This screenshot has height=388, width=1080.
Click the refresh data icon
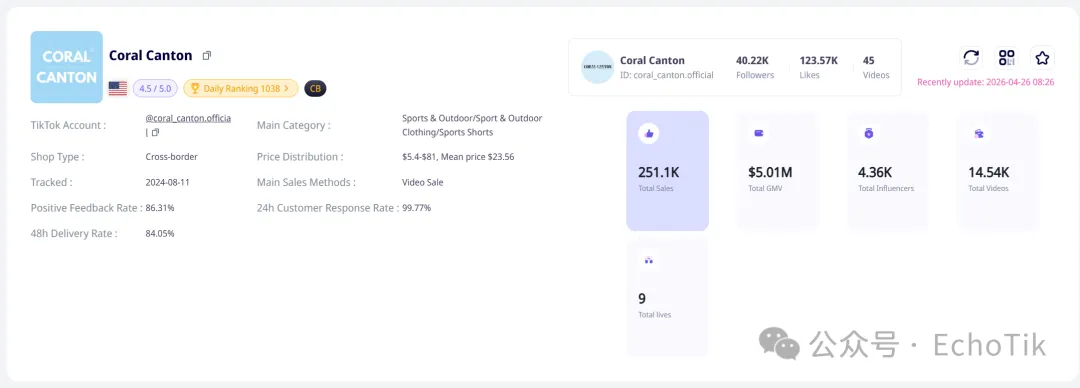click(971, 57)
